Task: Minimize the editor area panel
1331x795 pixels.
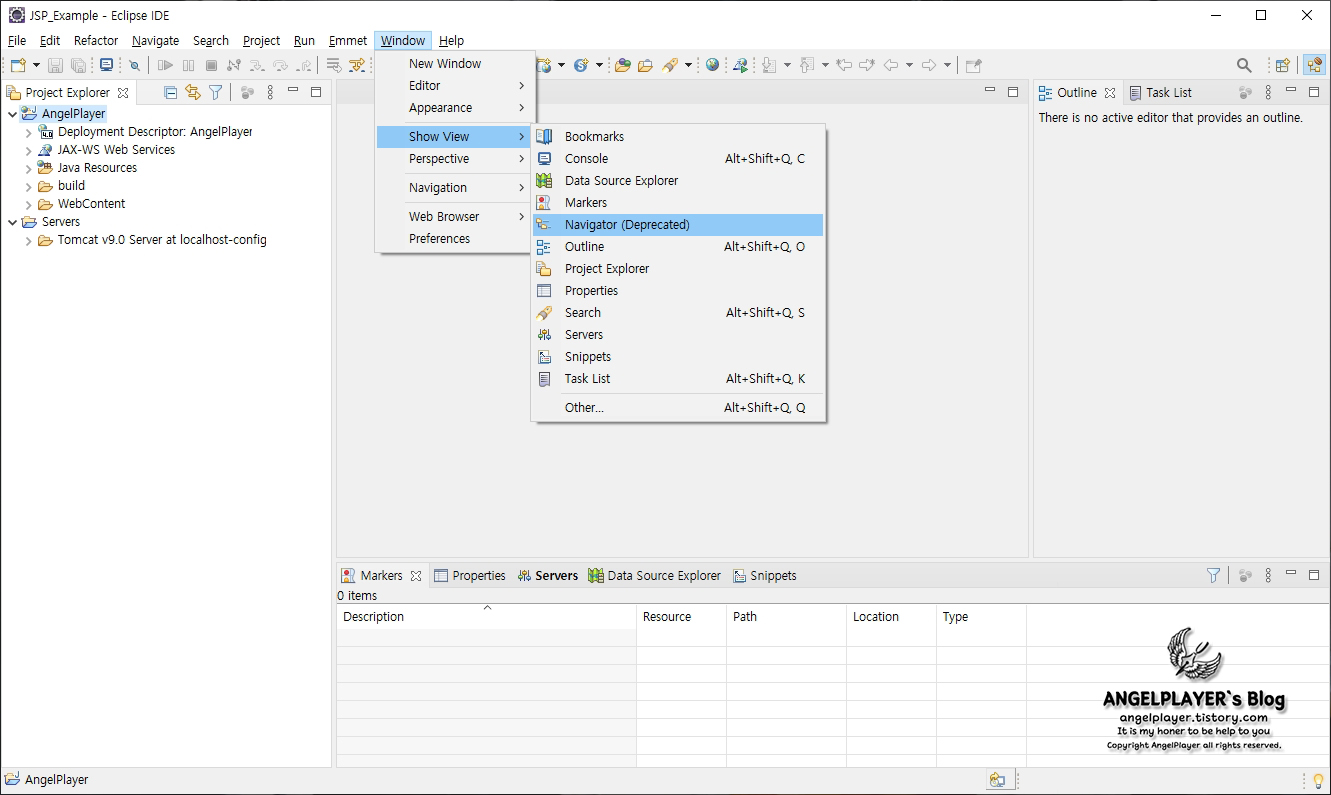Action: [990, 91]
